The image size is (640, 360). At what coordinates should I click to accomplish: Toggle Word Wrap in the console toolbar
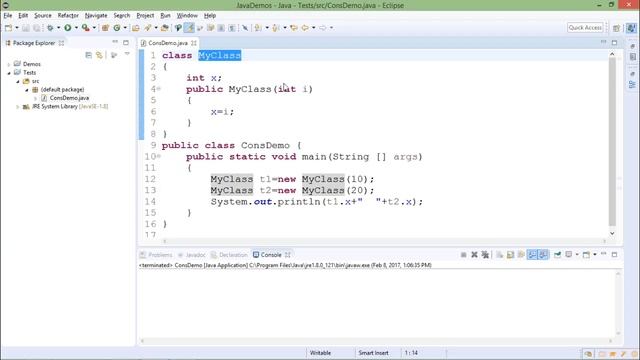point(521,255)
